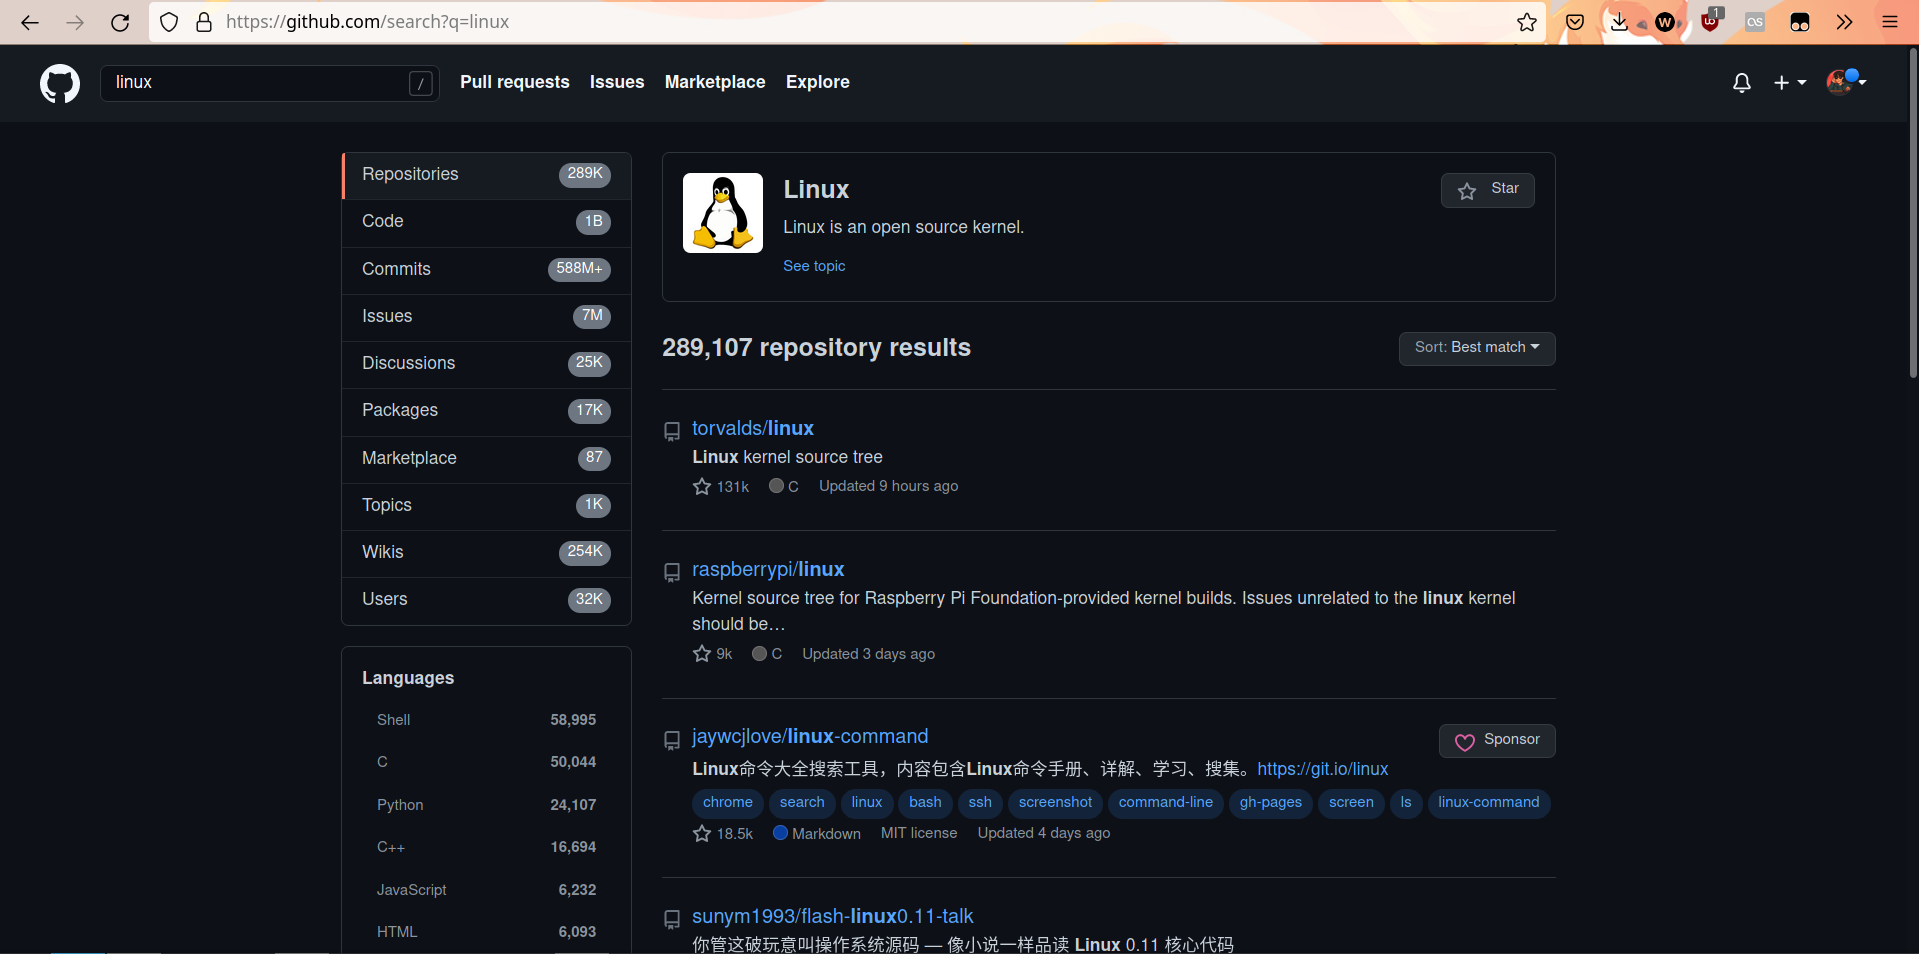This screenshot has height=954, width=1919.
Task: Show sidebar Marketplace results with 87
Action: pyautogui.click(x=487, y=459)
